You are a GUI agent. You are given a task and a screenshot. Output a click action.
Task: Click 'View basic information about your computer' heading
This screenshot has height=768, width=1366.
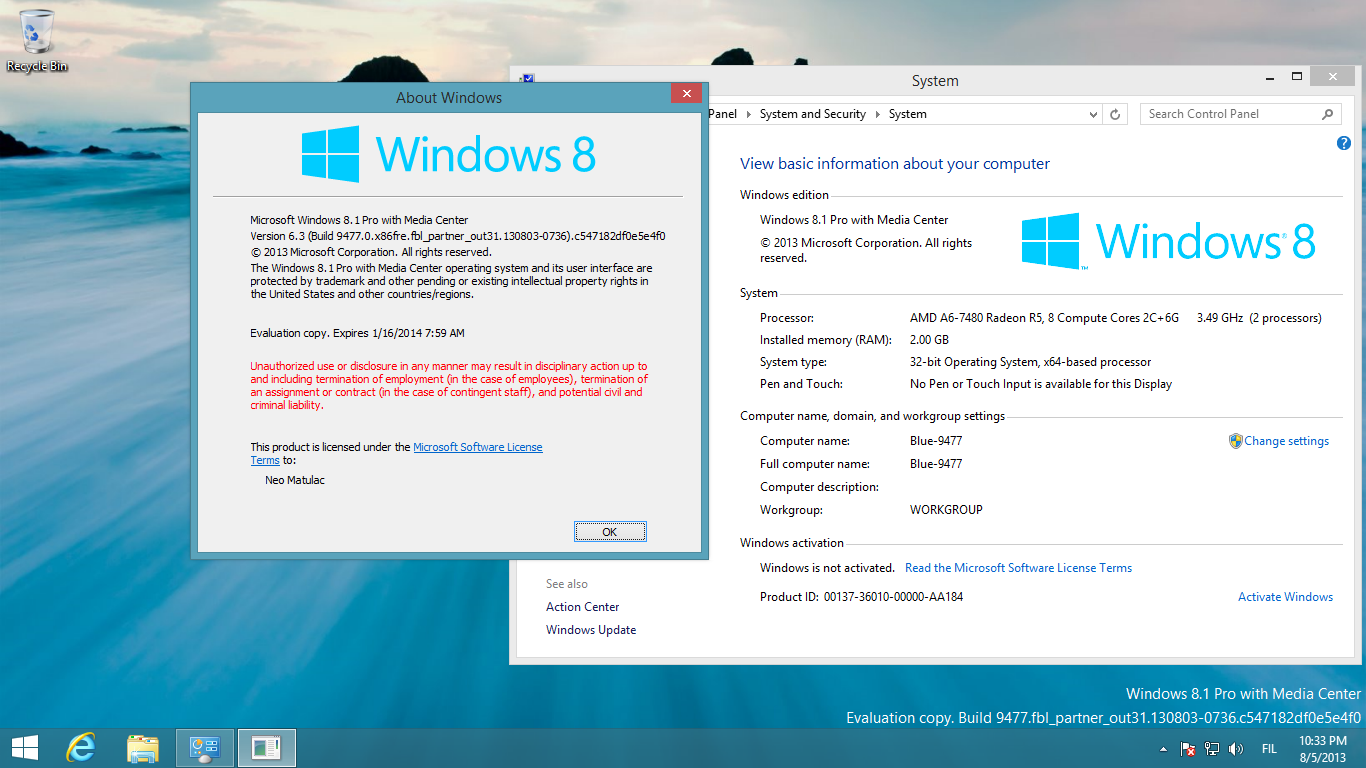pyautogui.click(x=895, y=164)
